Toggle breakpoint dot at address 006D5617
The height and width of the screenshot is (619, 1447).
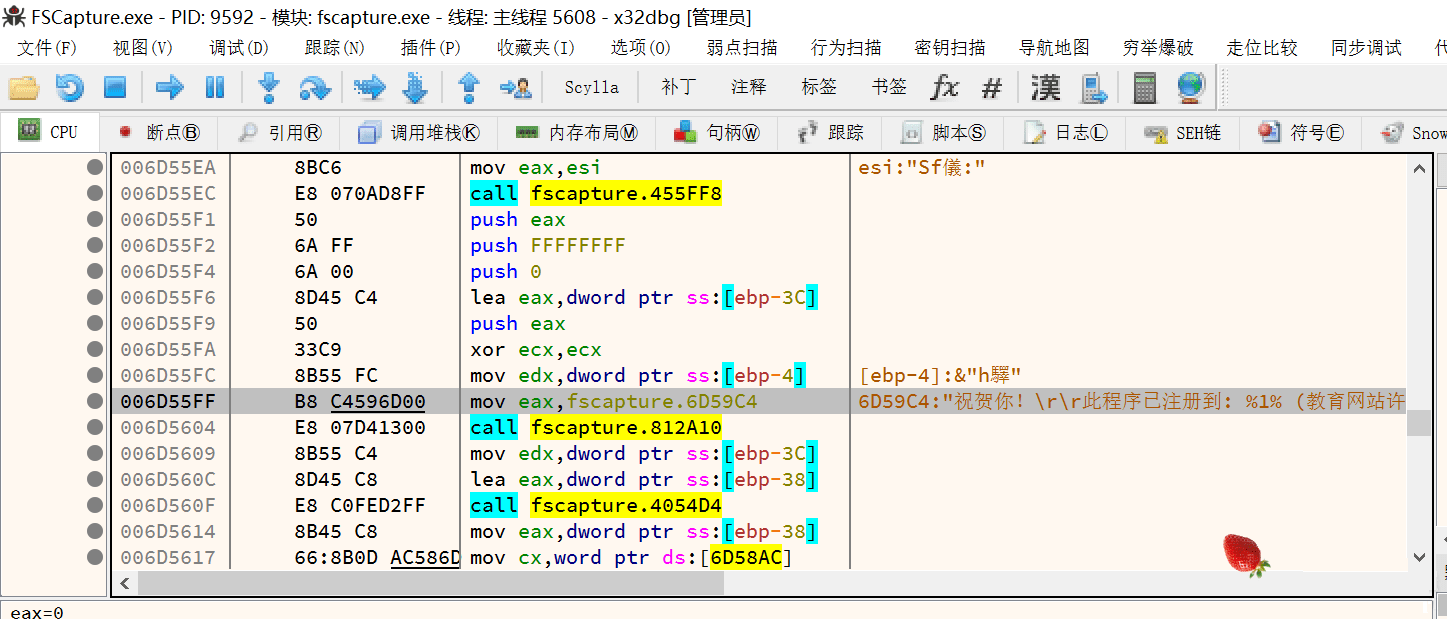tap(95, 557)
